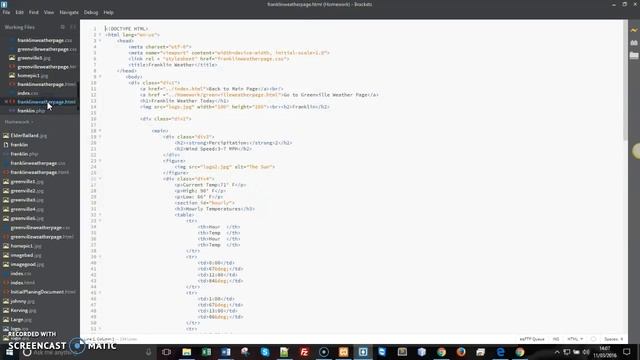The image size is (640, 360).
Task: Open Microsoft Edge from the taskbar
Action: [x=500, y=352]
